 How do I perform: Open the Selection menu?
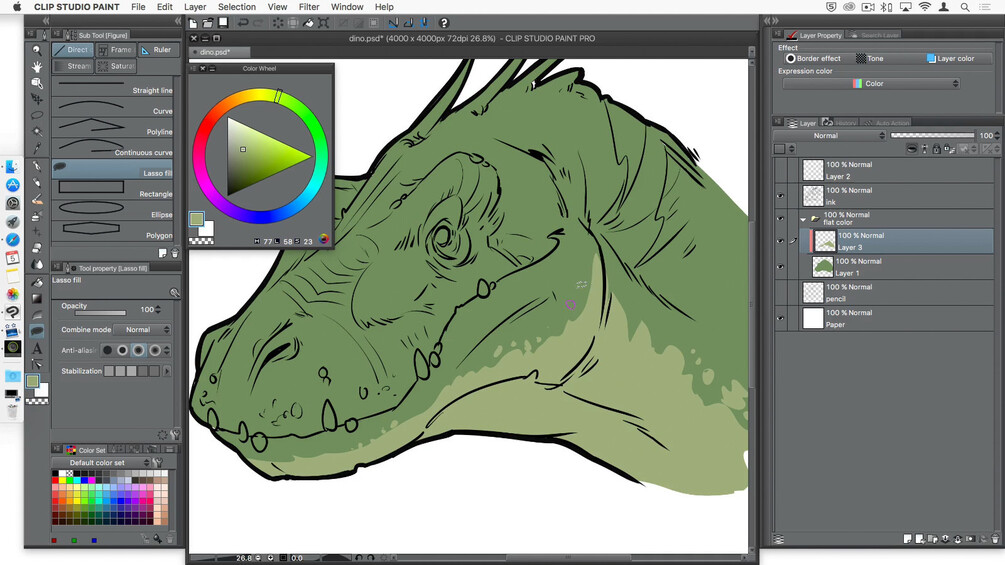click(237, 7)
